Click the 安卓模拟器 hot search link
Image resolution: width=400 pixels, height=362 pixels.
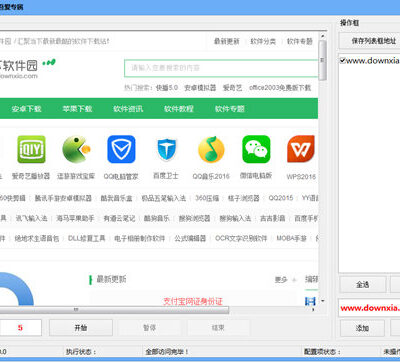[200, 88]
